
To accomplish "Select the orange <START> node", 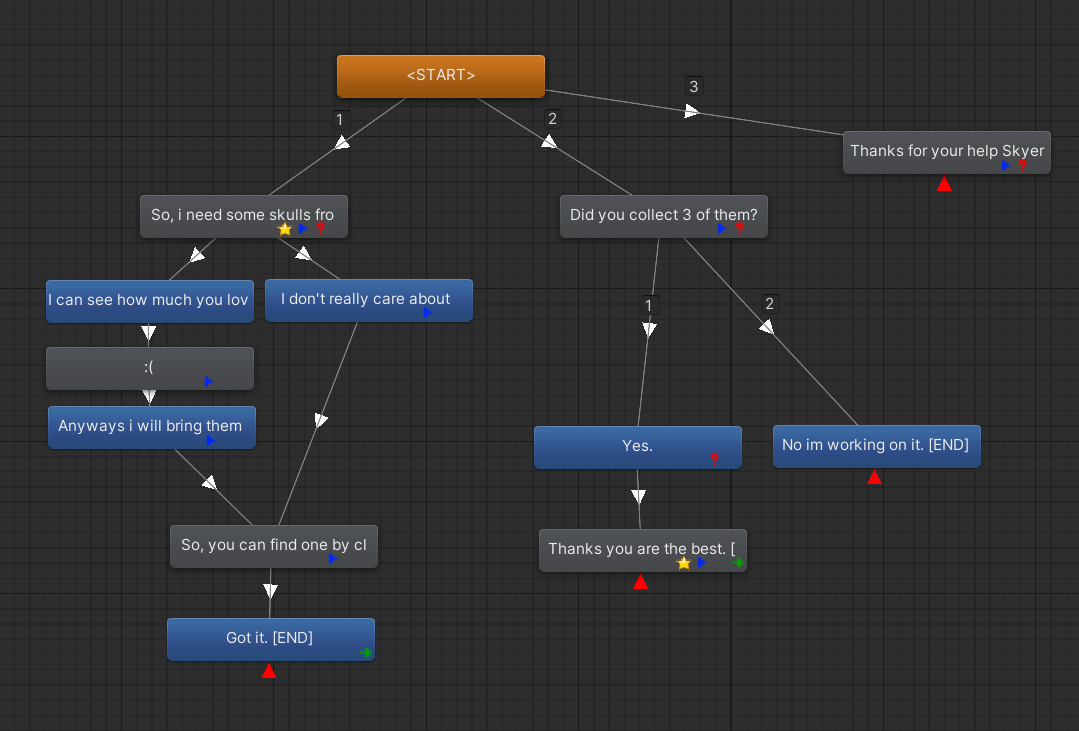I will coord(441,76).
